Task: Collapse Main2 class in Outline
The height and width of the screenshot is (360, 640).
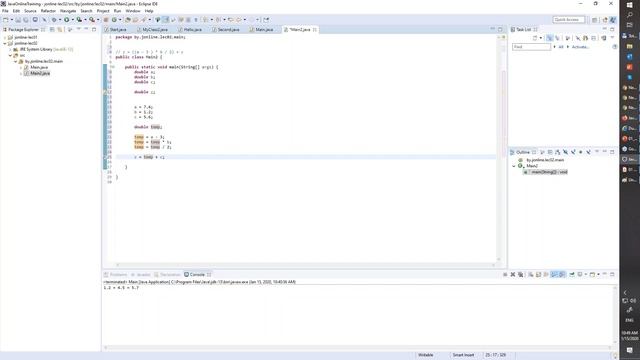Action: point(514,166)
